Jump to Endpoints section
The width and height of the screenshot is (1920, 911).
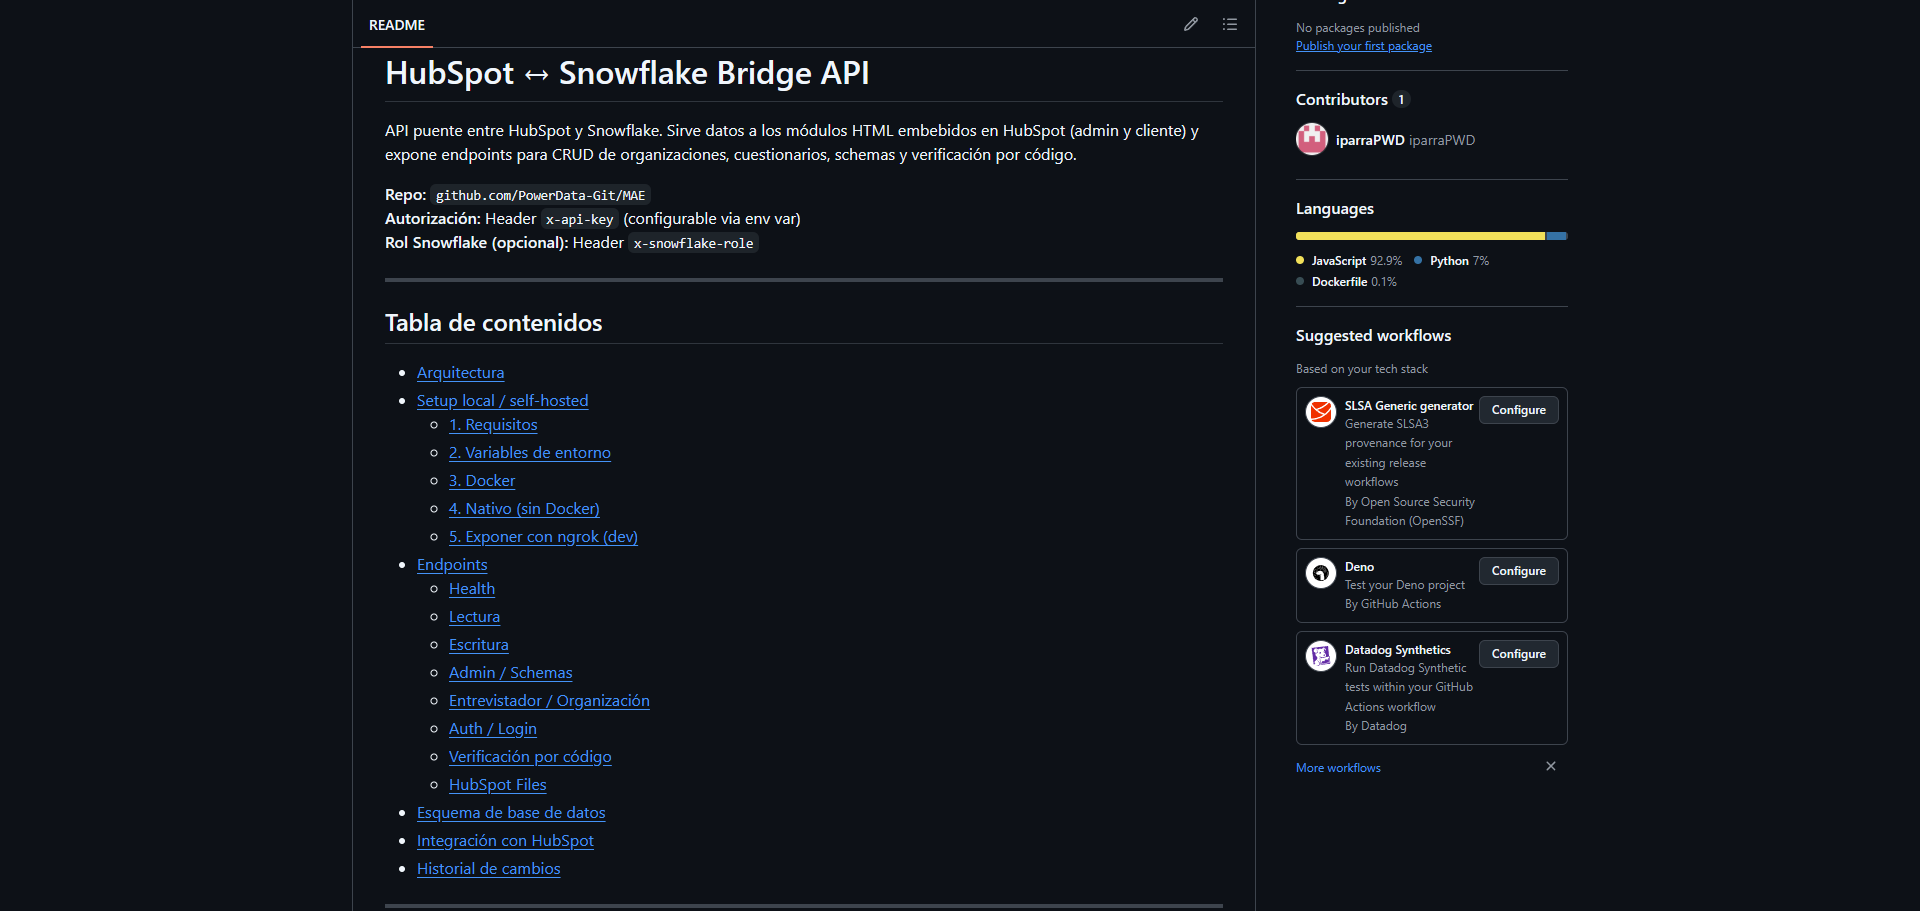click(452, 564)
